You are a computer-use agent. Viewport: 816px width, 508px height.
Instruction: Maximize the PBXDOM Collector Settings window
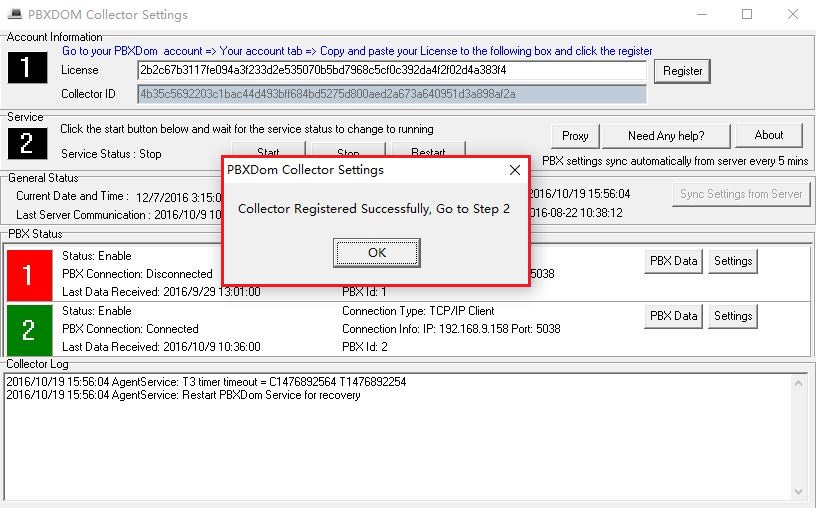(x=747, y=14)
